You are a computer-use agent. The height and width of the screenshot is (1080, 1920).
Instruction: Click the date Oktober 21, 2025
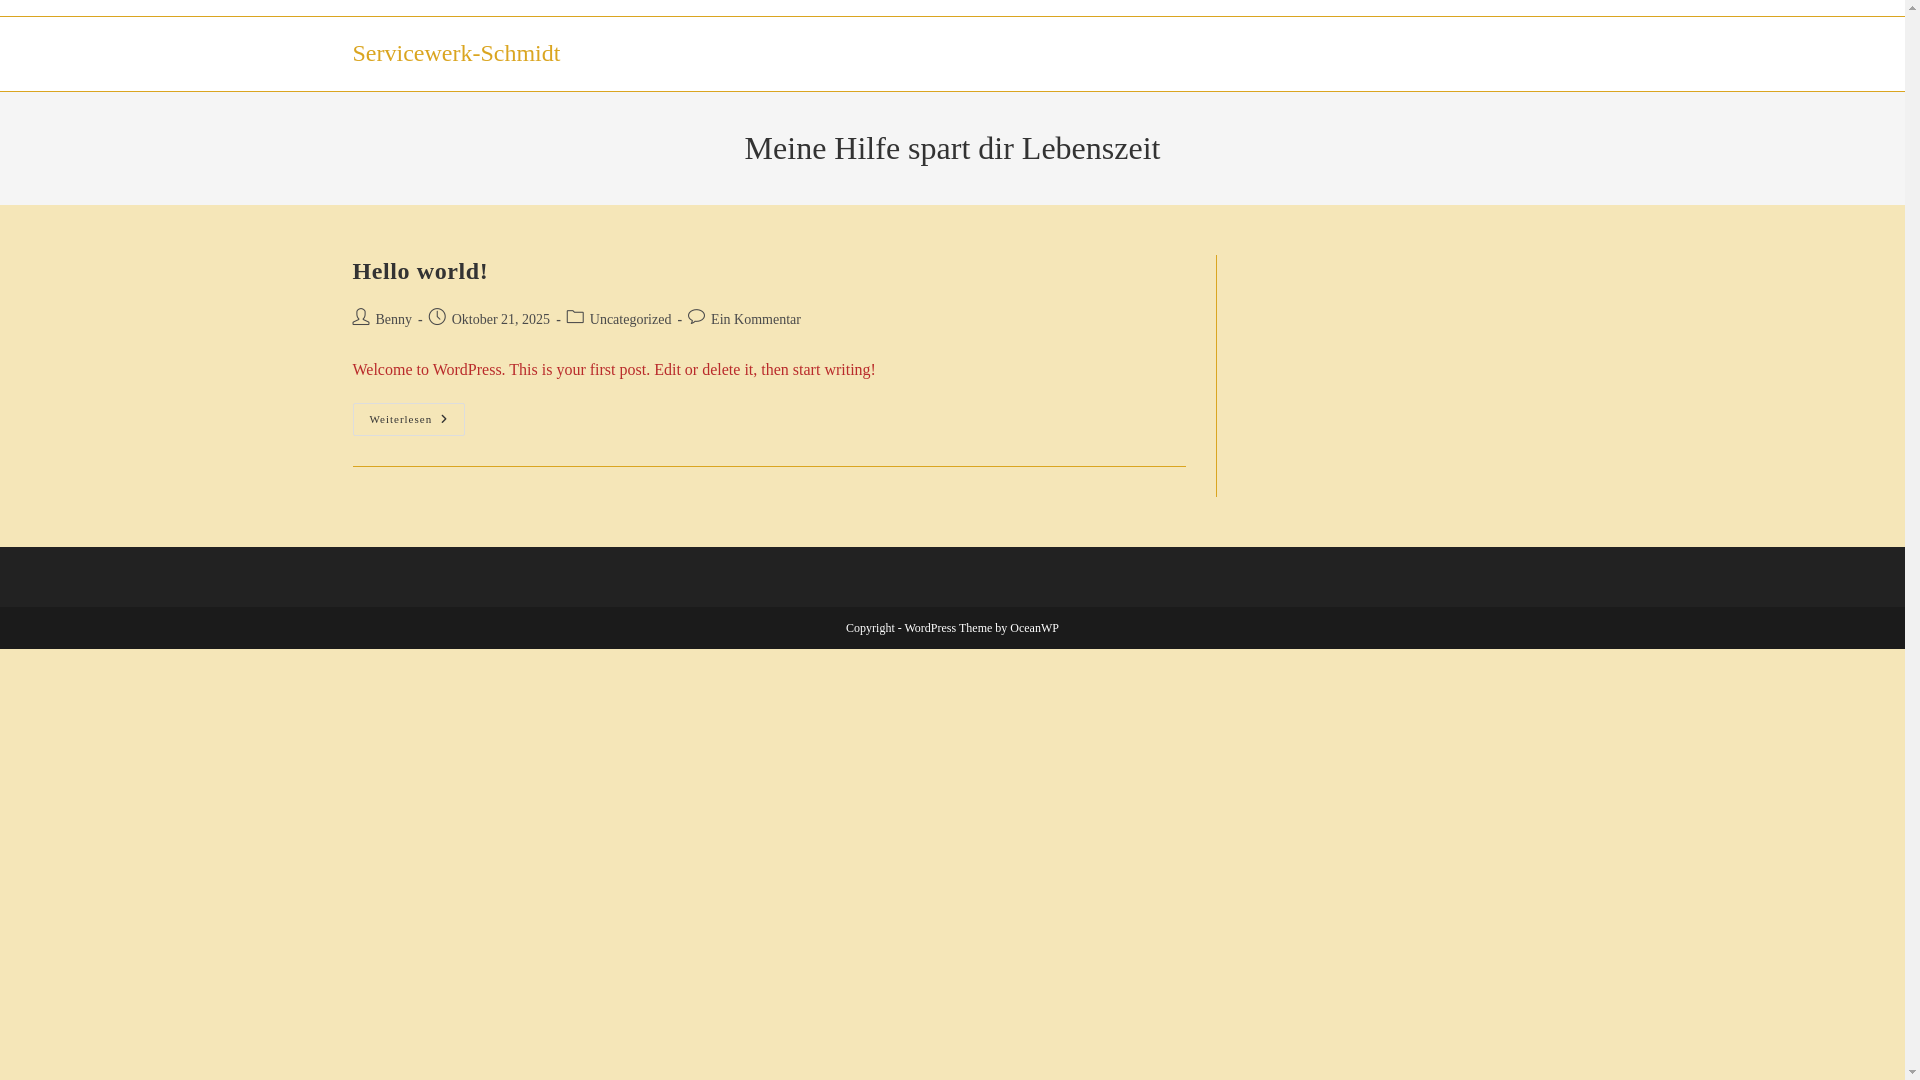click(500, 320)
